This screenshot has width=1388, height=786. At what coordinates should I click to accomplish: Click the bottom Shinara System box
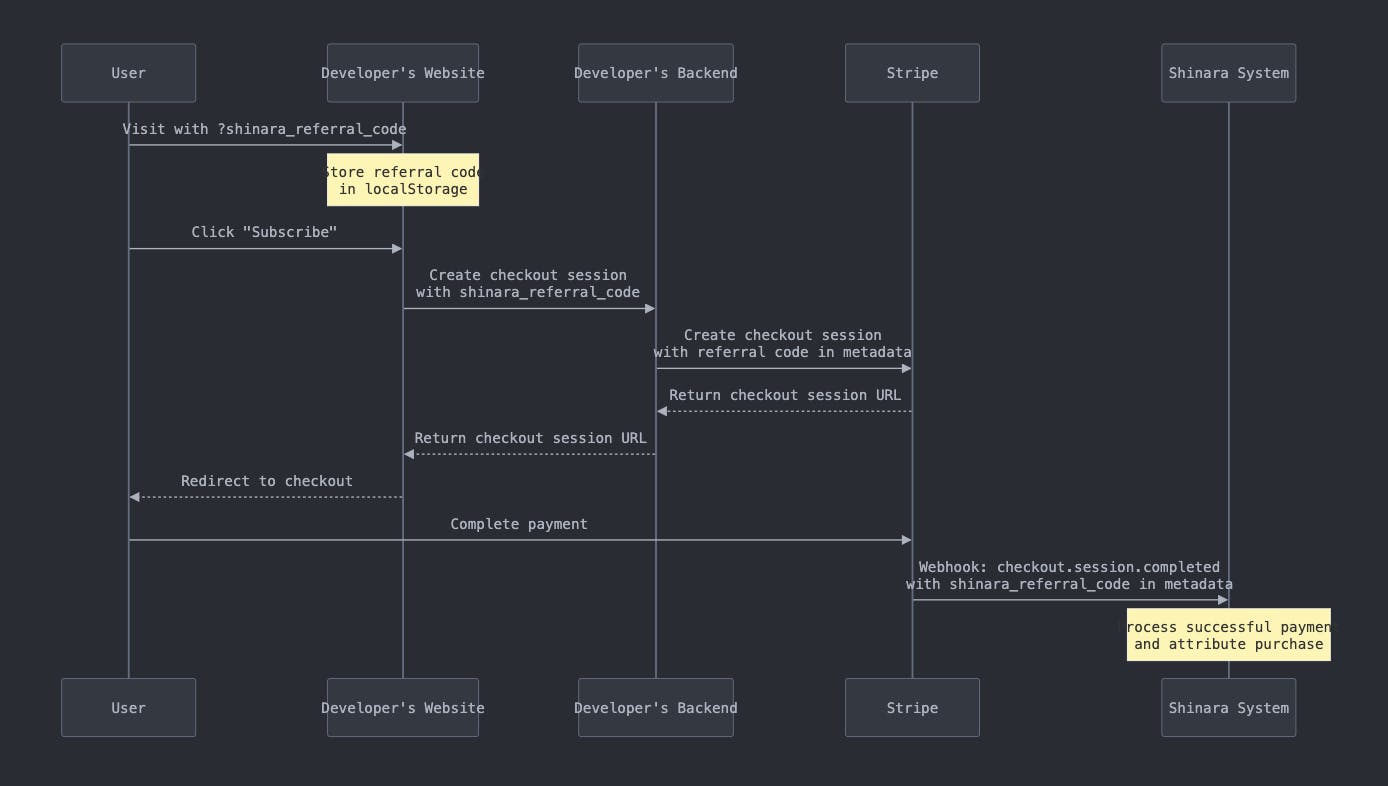(1229, 708)
